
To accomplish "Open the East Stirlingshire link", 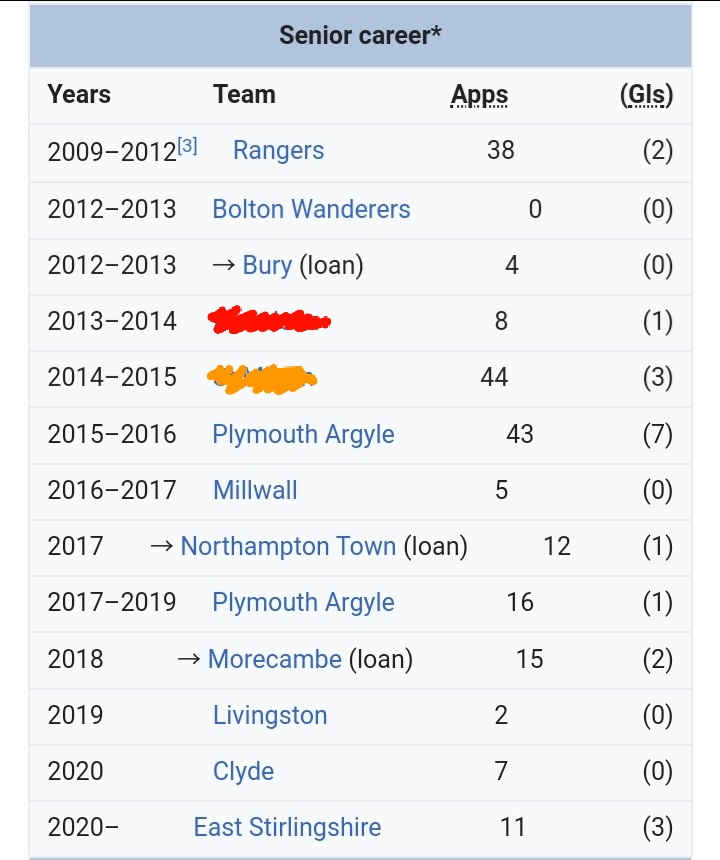I will click(x=287, y=827).
